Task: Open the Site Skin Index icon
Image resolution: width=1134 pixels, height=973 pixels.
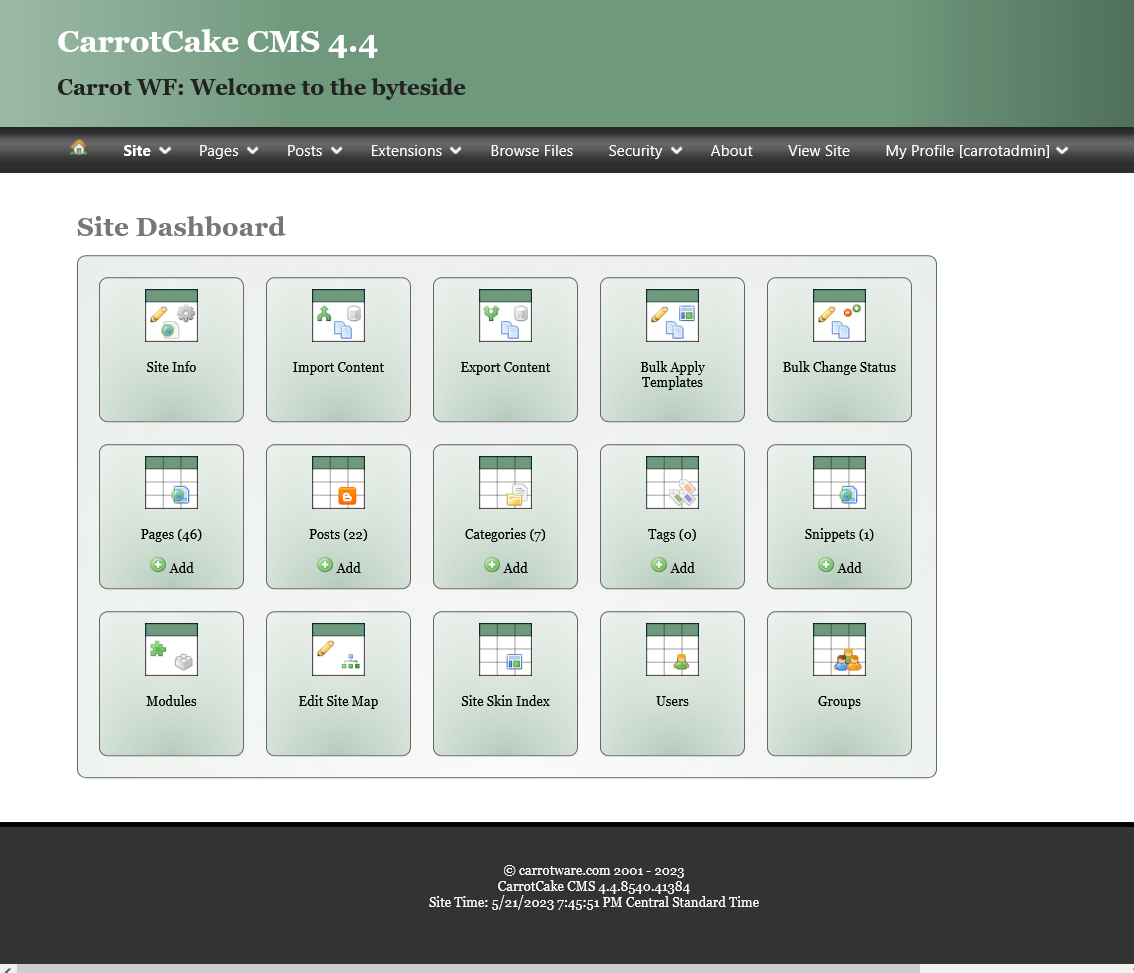Action: click(506, 650)
